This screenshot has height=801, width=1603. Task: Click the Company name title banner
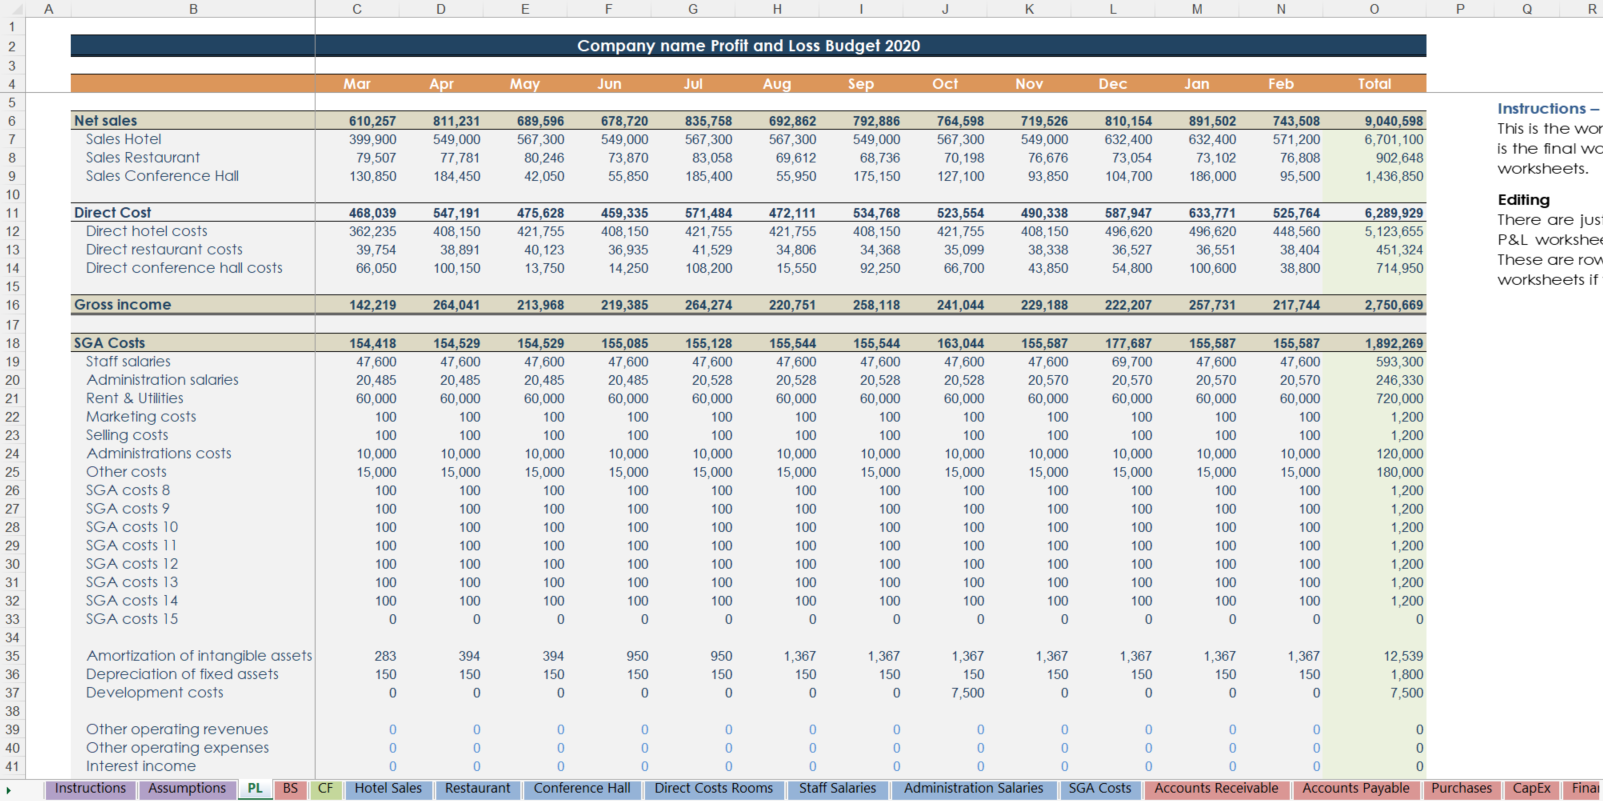click(x=748, y=46)
